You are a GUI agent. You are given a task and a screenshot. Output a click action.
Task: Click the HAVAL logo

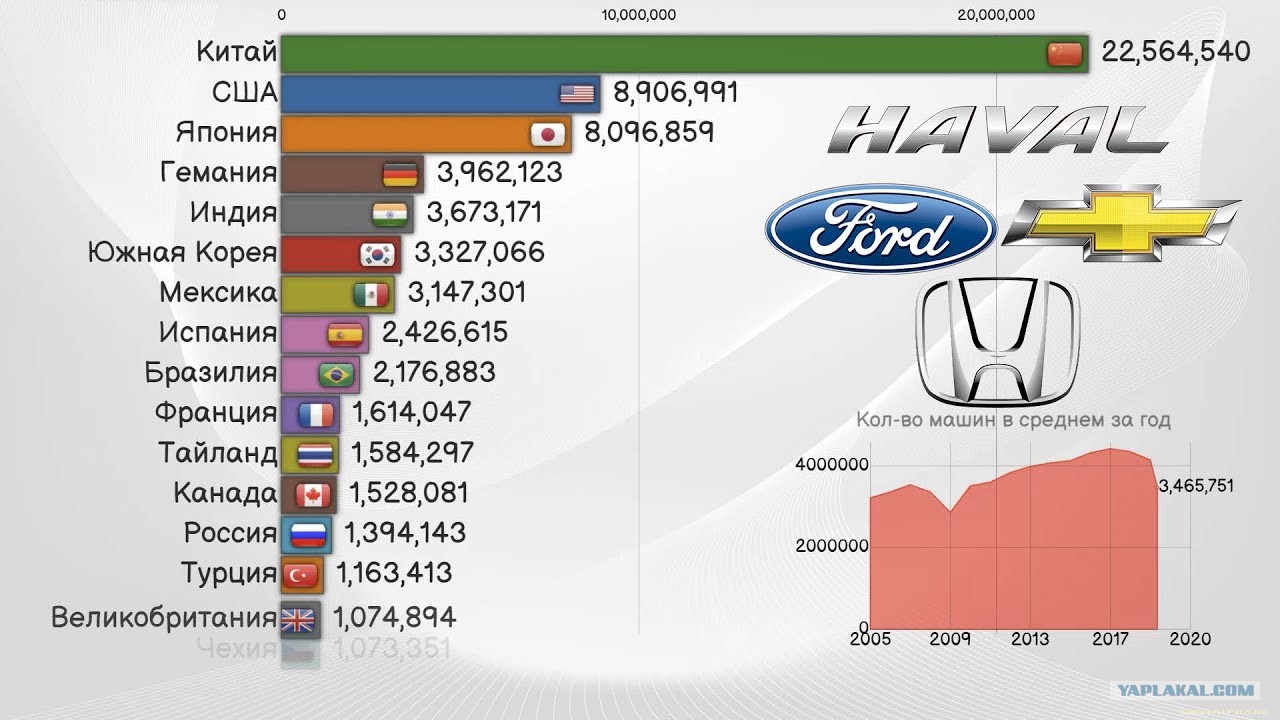(997, 130)
